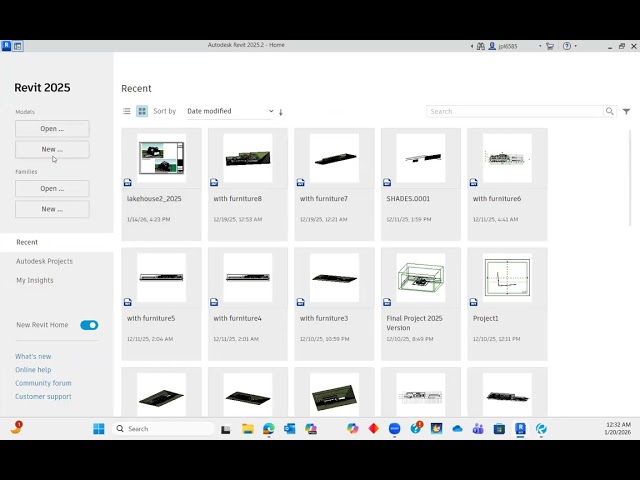
Task: Go to My Insights section
Action: (x=35, y=280)
